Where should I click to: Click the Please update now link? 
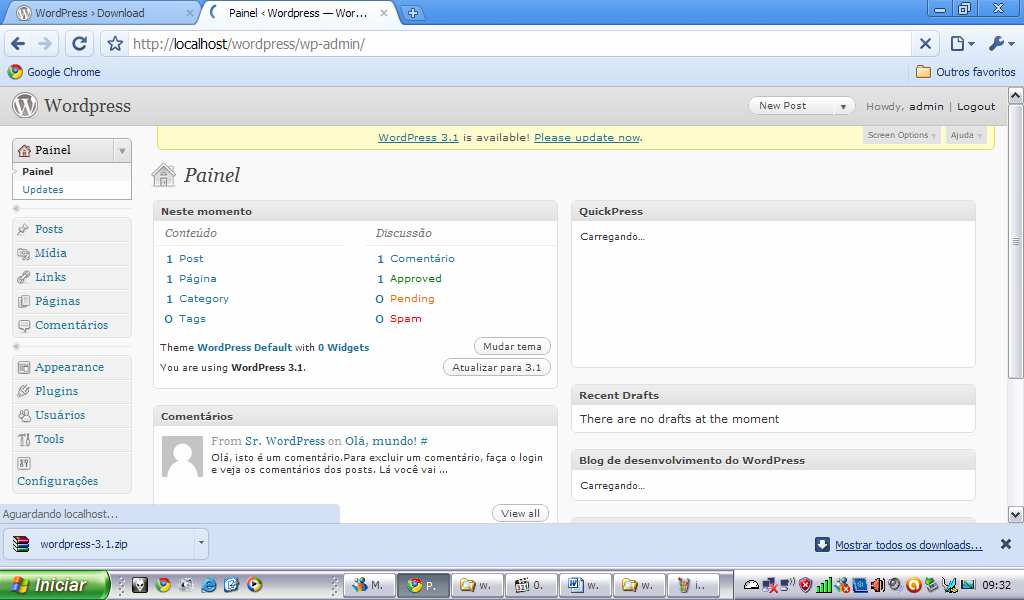[x=587, y=138]
